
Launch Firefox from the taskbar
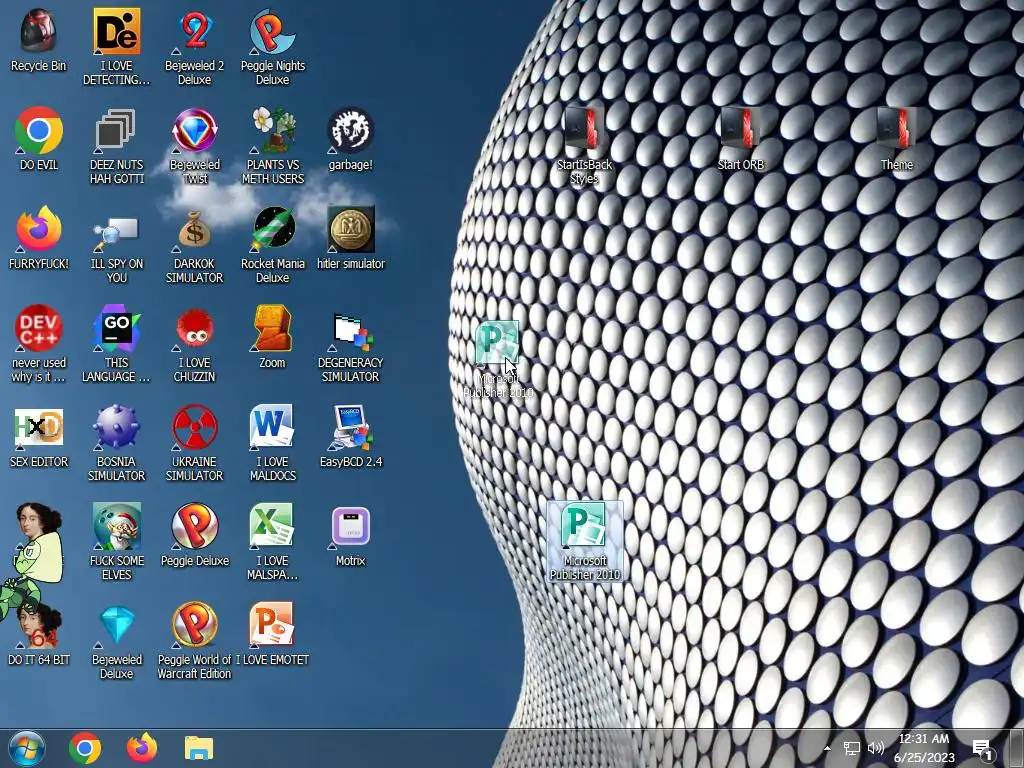142,749
